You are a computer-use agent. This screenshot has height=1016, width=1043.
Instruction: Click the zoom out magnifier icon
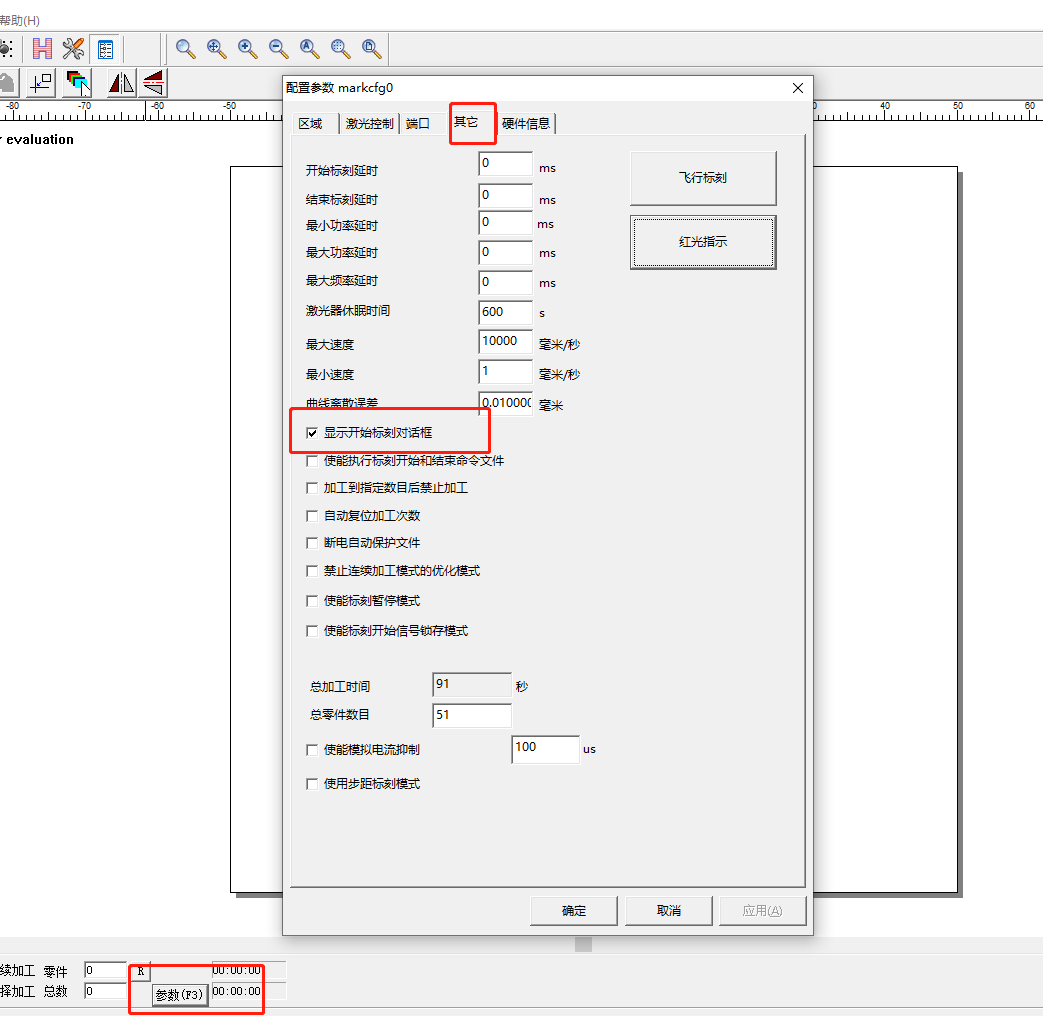[278, 48]
